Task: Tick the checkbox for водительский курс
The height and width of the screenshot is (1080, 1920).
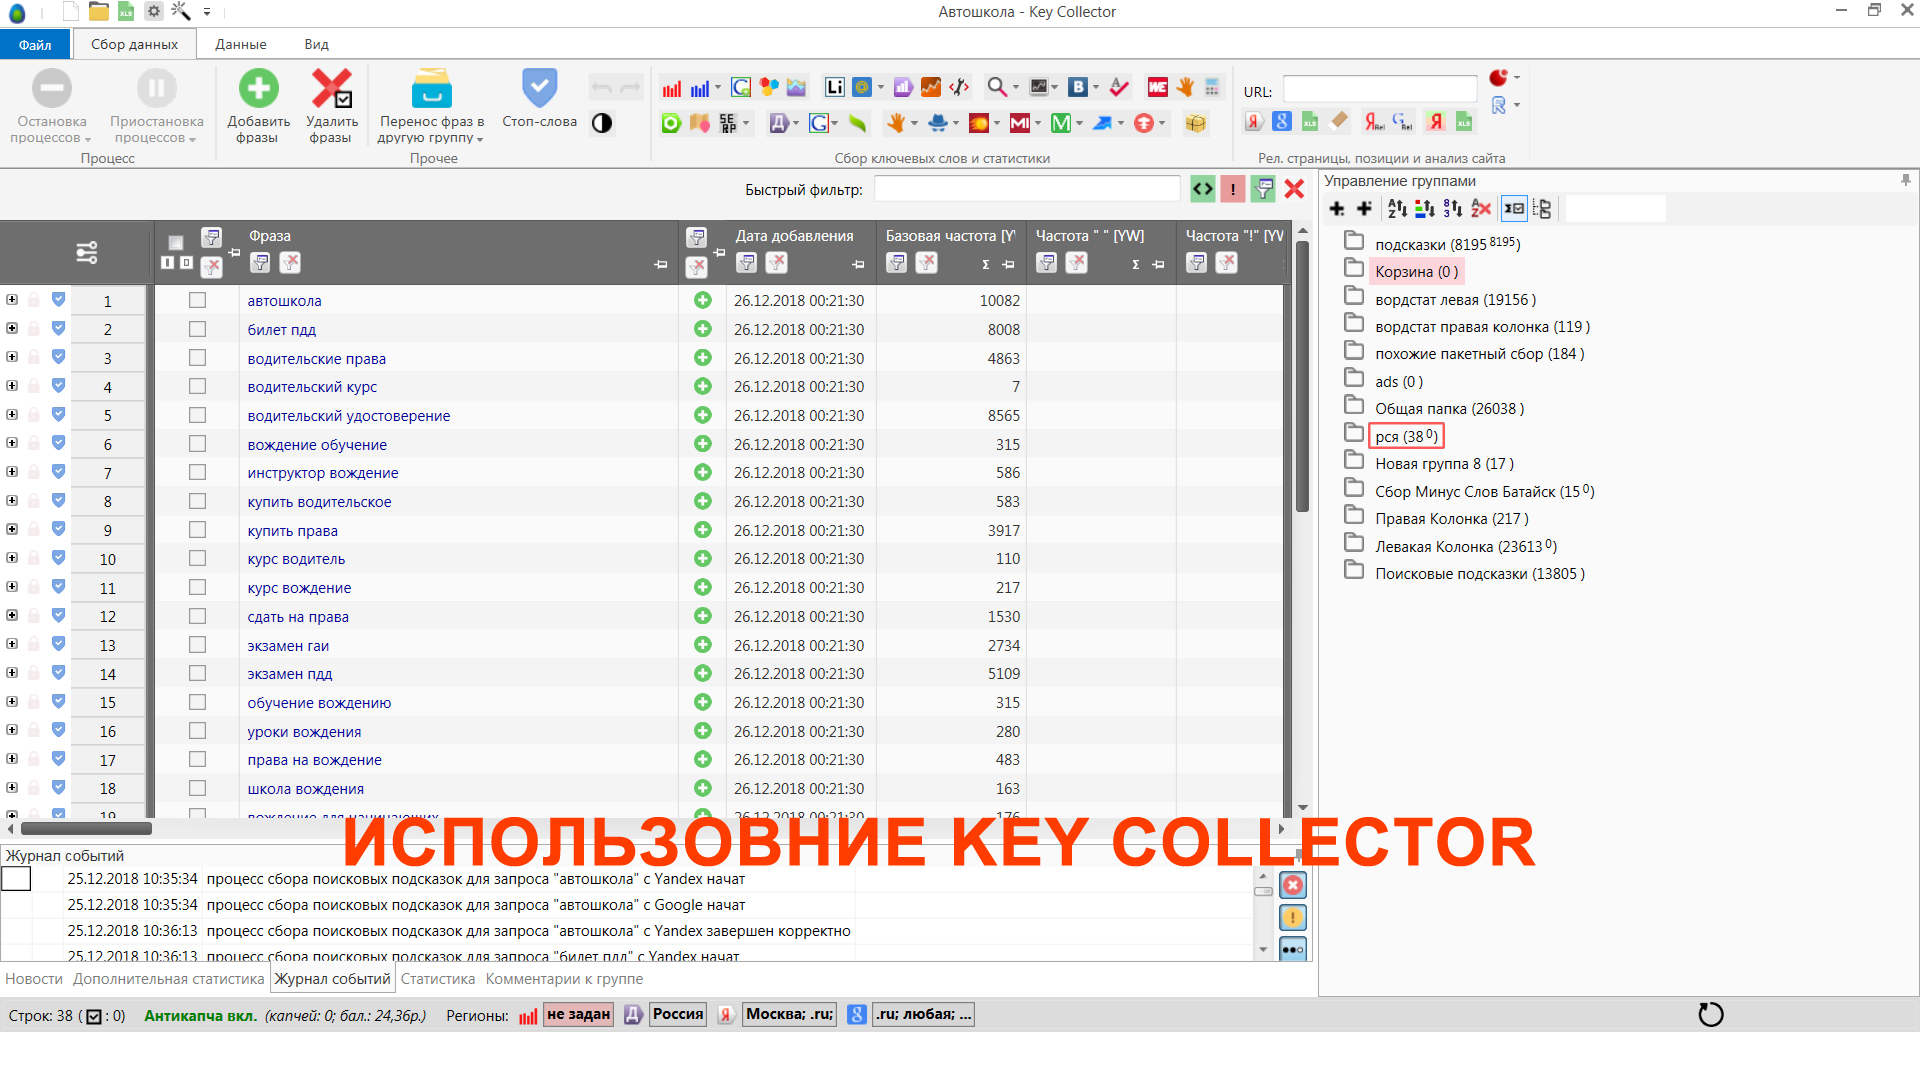Action: pyautogui.click(x=197, y=386)
